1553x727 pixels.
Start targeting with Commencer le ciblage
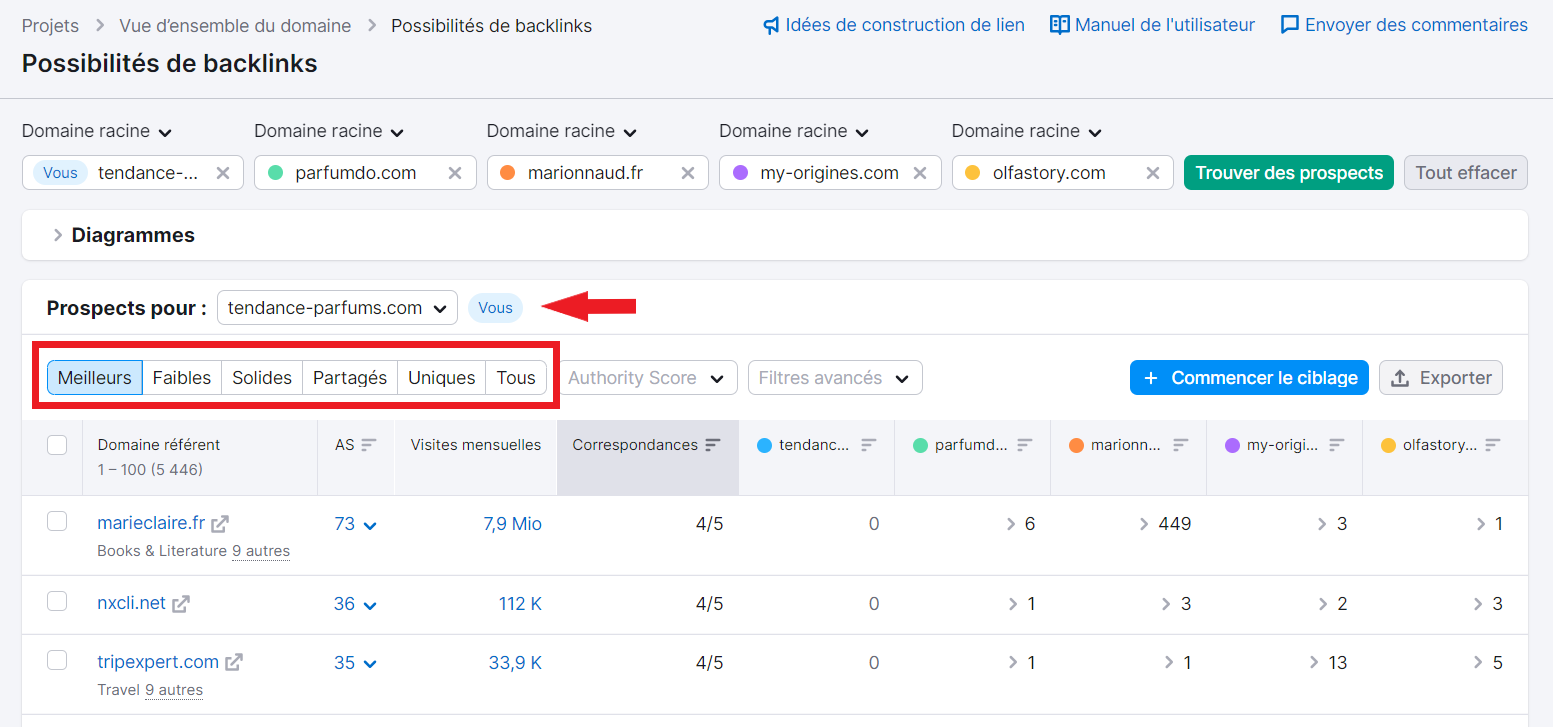coord(1249,378)
